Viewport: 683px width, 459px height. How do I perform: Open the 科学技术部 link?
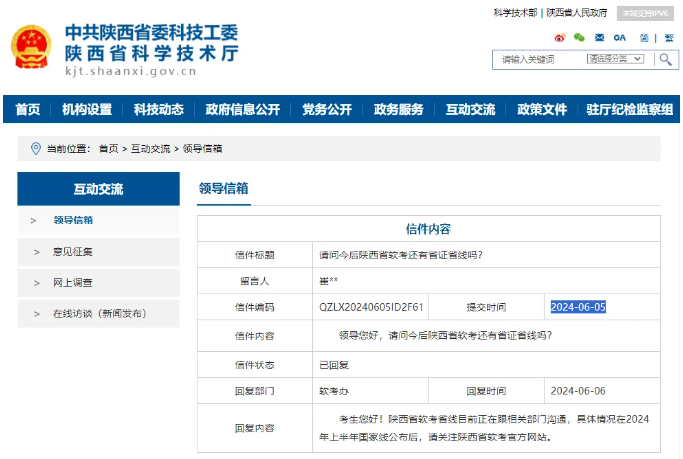515,13
